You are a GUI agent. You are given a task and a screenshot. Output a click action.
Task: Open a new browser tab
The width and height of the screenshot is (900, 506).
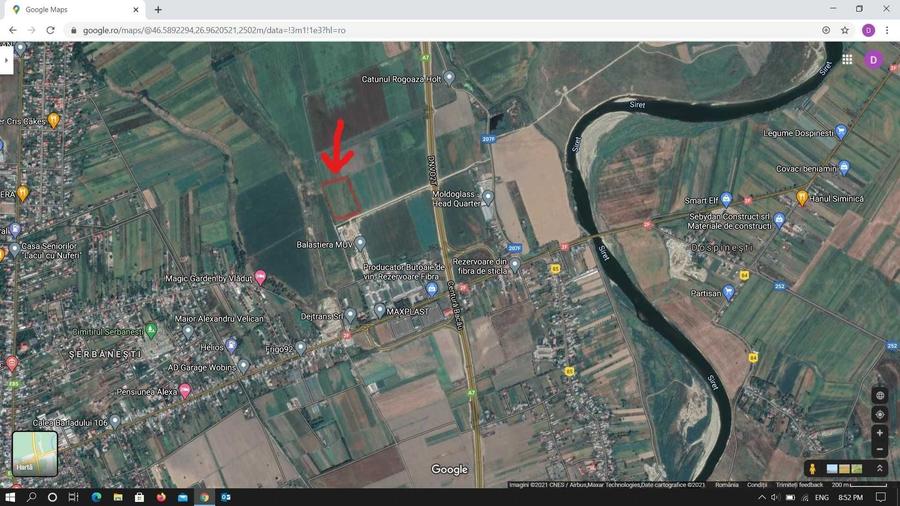pyautogui.click(x=158, y=10)
